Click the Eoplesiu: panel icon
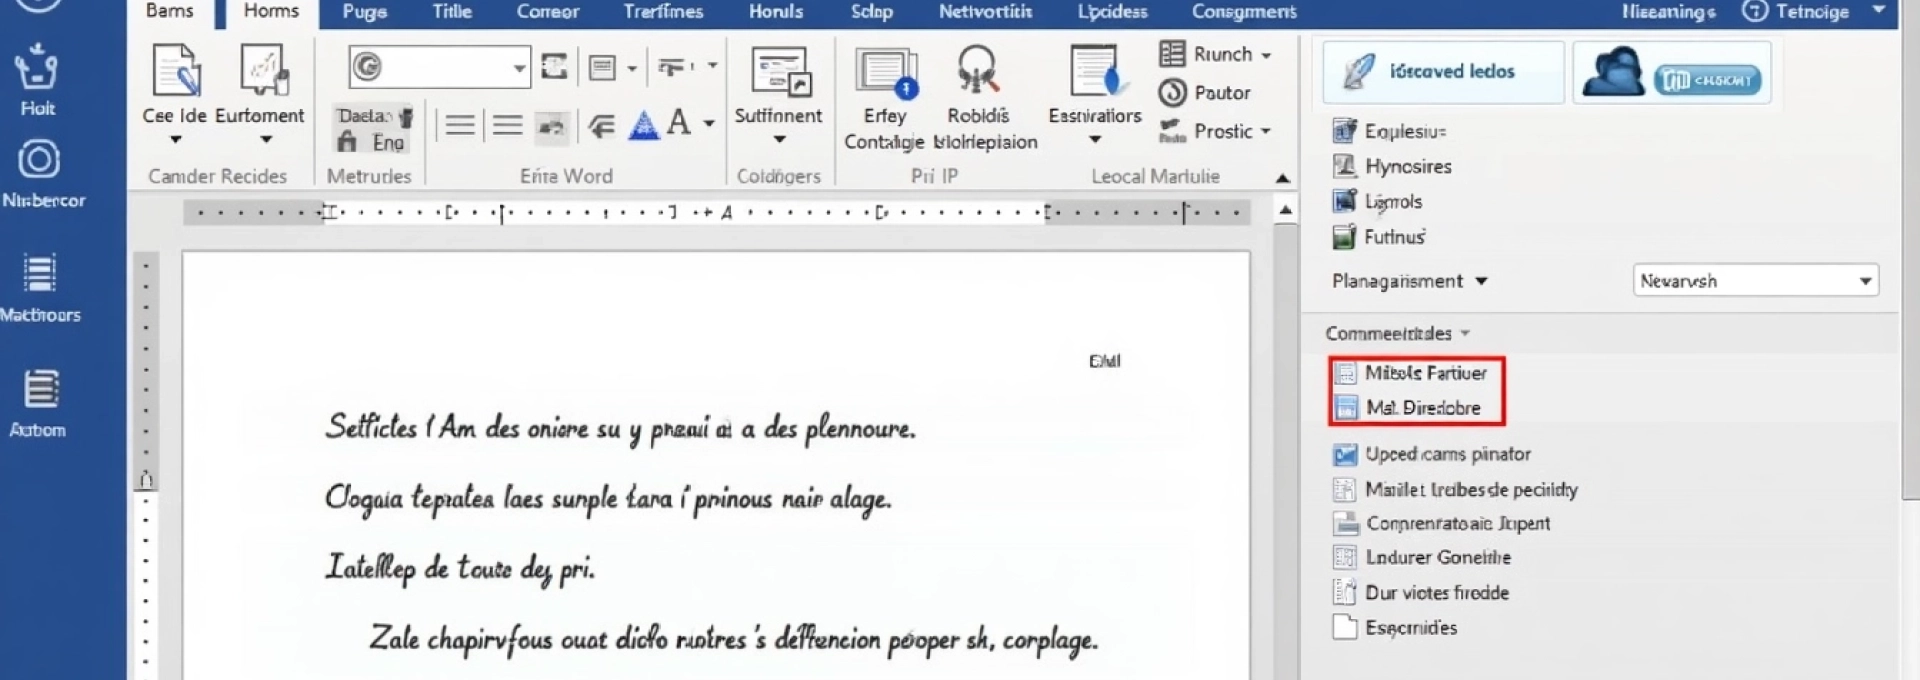1920x680 pixels. tap(1344, 131)
